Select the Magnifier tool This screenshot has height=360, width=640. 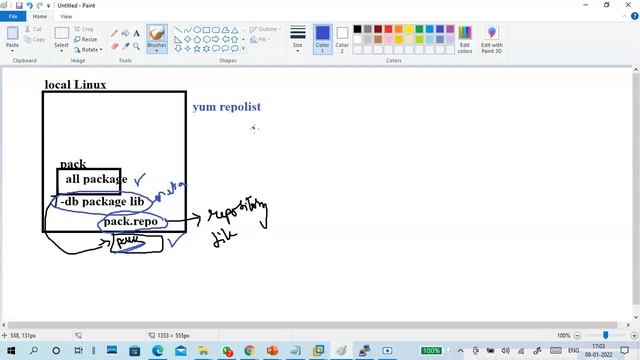click(x=136, y=47)
